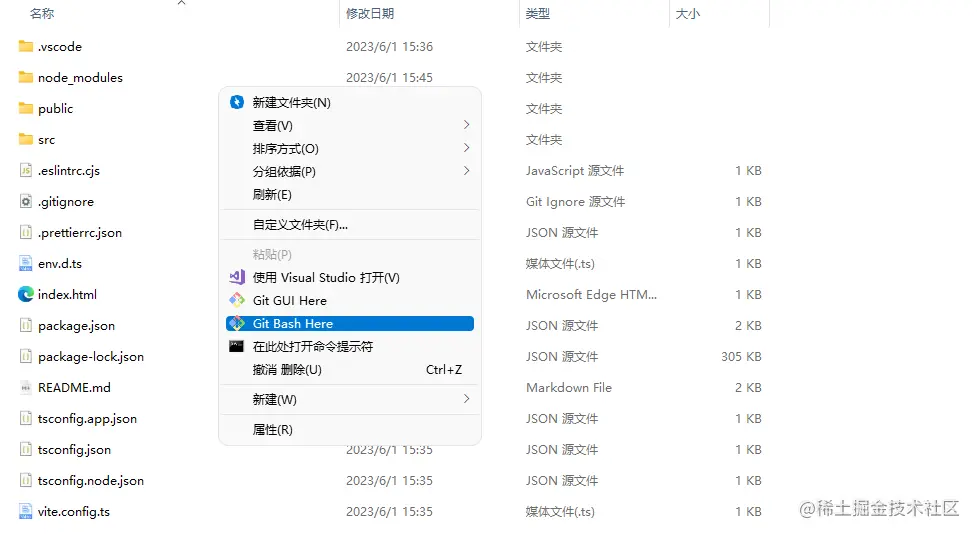The width and height of the screenshot is (977, 536).
Task: Select the env.d.ts file name
Action: 60,264
